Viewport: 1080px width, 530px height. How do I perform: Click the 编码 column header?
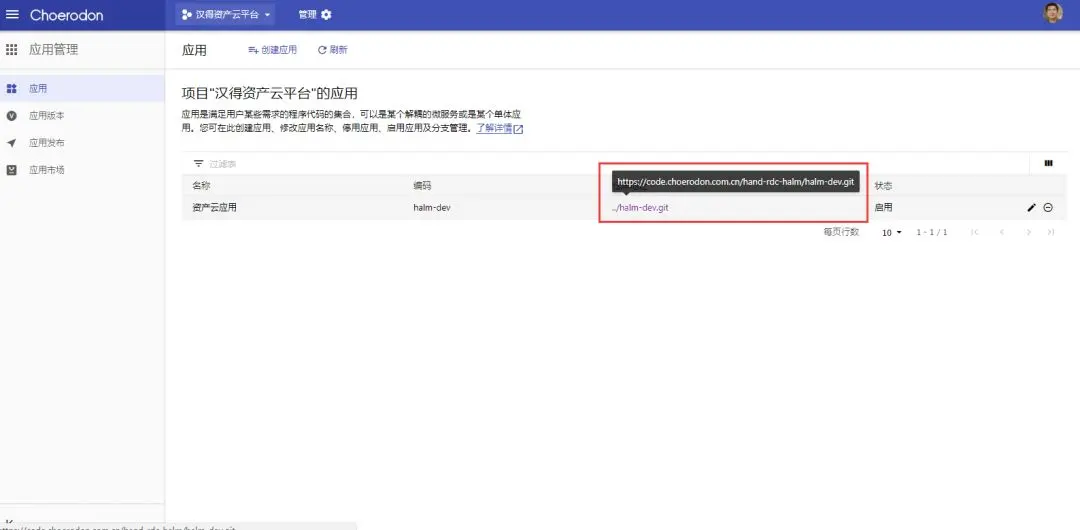[422, 186]
